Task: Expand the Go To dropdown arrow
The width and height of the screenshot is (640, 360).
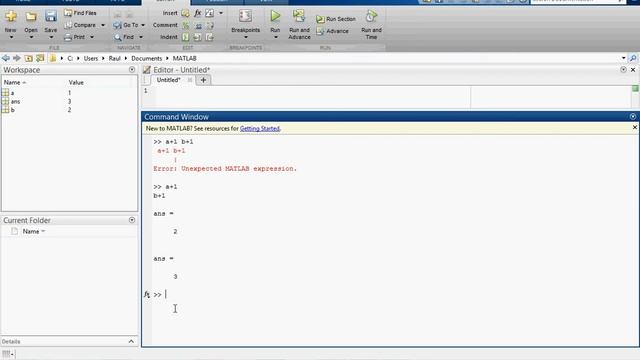Action: coord(143,25)
